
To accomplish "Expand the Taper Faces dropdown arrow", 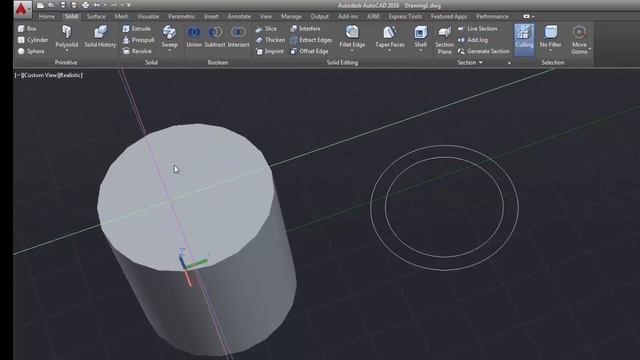I will tap(390, 51).
